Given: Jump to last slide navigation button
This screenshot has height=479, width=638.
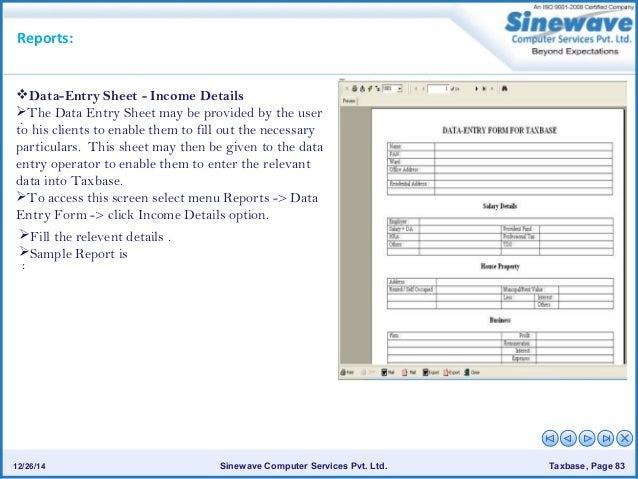Looking at the screenshot, I should point(605,438).
